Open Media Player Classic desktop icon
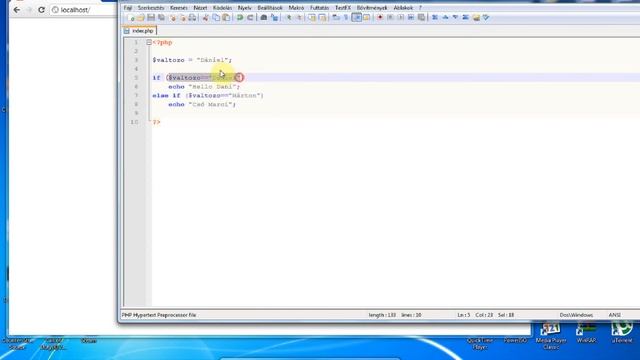The width and height of the screenshot is (640, 360). point(550,336)
